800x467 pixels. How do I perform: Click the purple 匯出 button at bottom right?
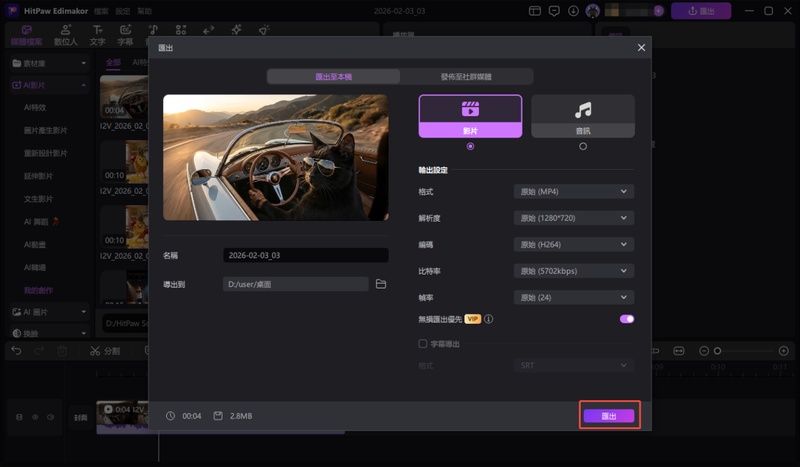pos(609,415)
